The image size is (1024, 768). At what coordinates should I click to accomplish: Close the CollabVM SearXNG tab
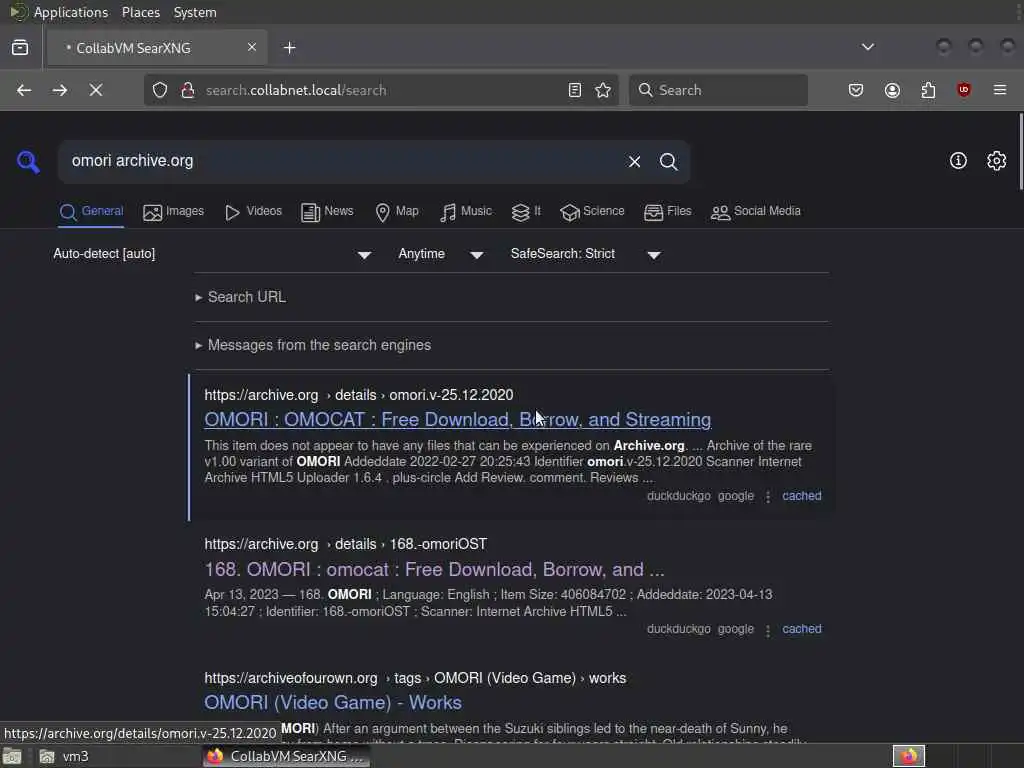(x=251, y=47)
